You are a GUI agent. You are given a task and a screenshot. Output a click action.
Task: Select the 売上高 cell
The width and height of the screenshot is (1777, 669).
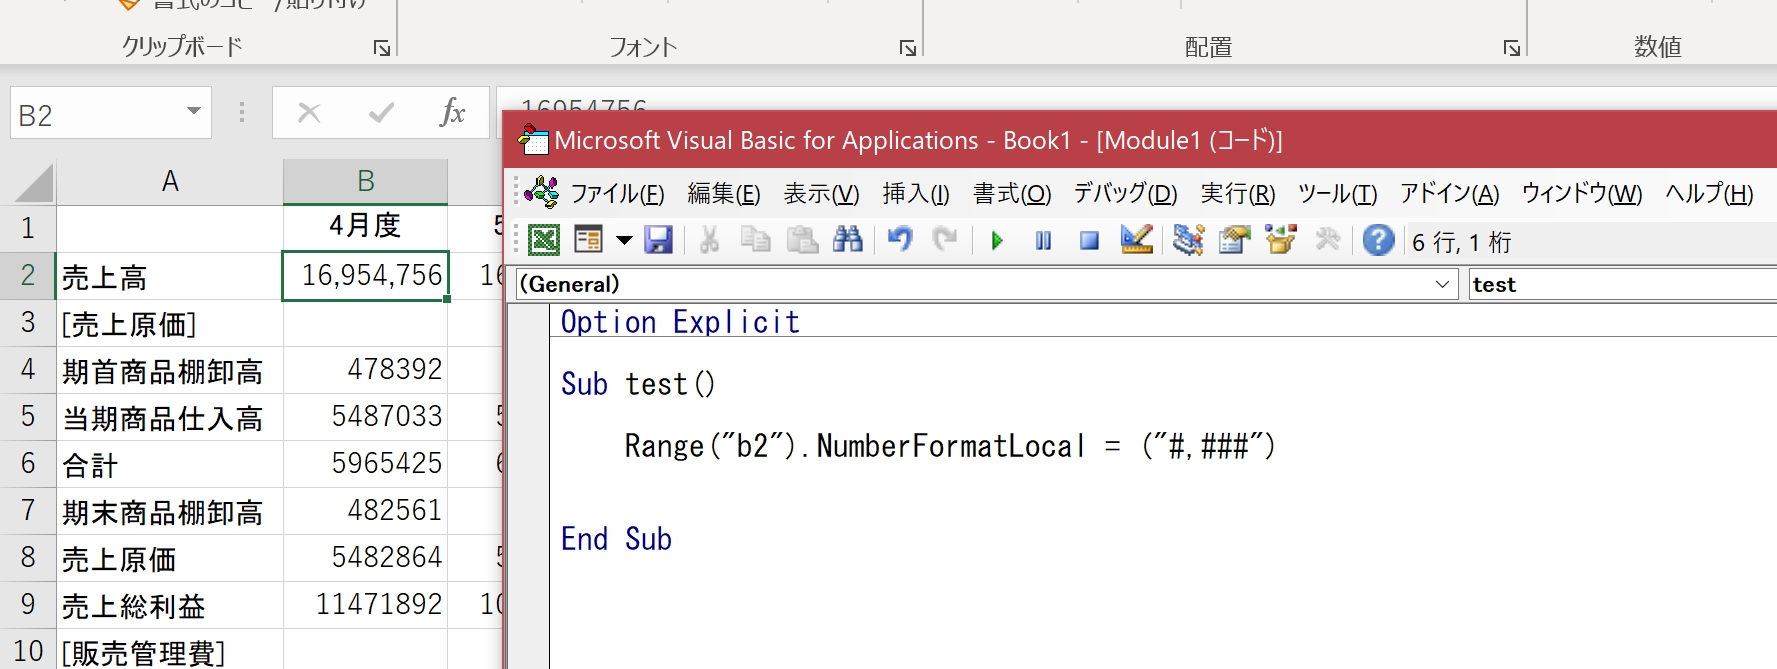(x=170, y=276)
